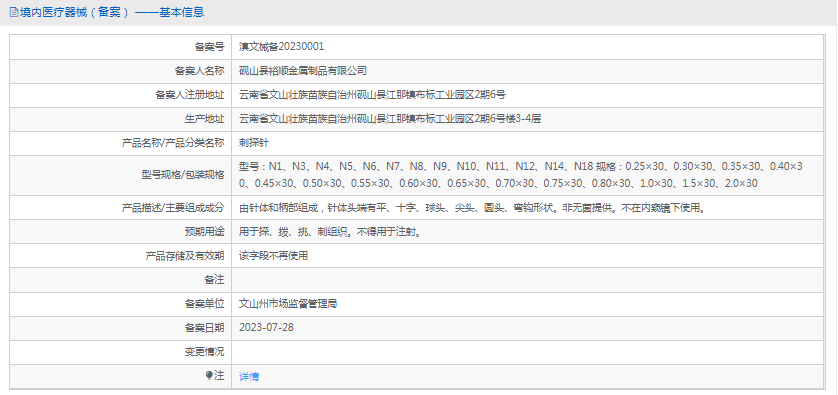838x395 pixels.
Task: Click the lightbulb icon next to 注
Action: click(x=209, y=376)
